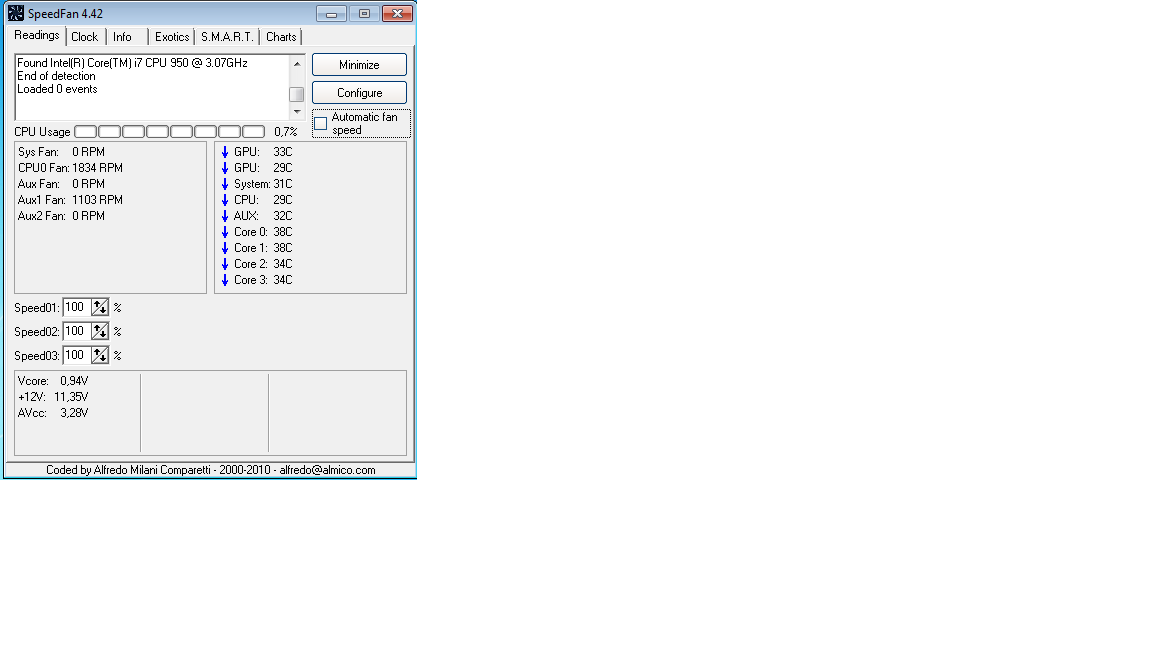Click the Speed01 spinner arrows

100,307
